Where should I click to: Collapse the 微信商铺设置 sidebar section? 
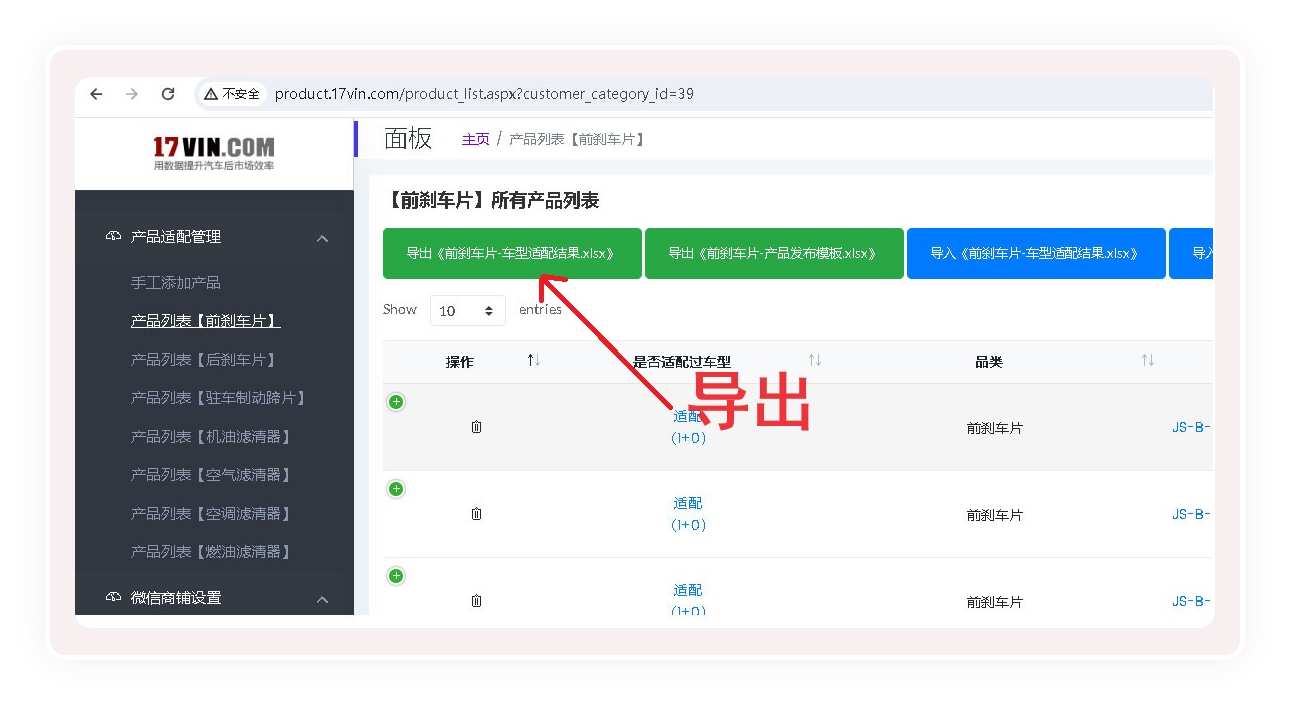pyautogui.click(x=322, y=599)
